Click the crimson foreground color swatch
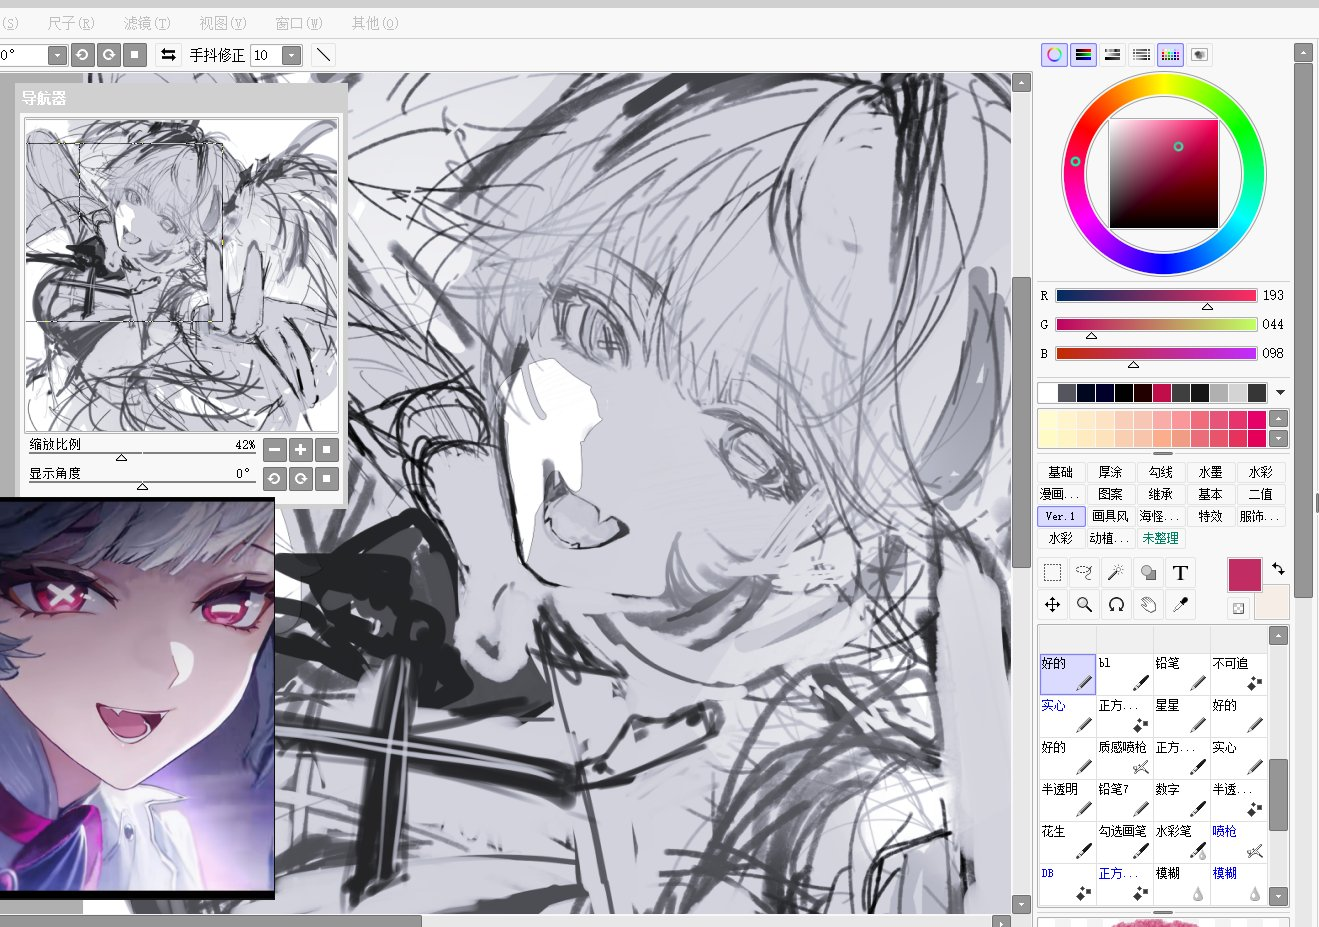1319x927 pixels. click(x=1245, y=575)
